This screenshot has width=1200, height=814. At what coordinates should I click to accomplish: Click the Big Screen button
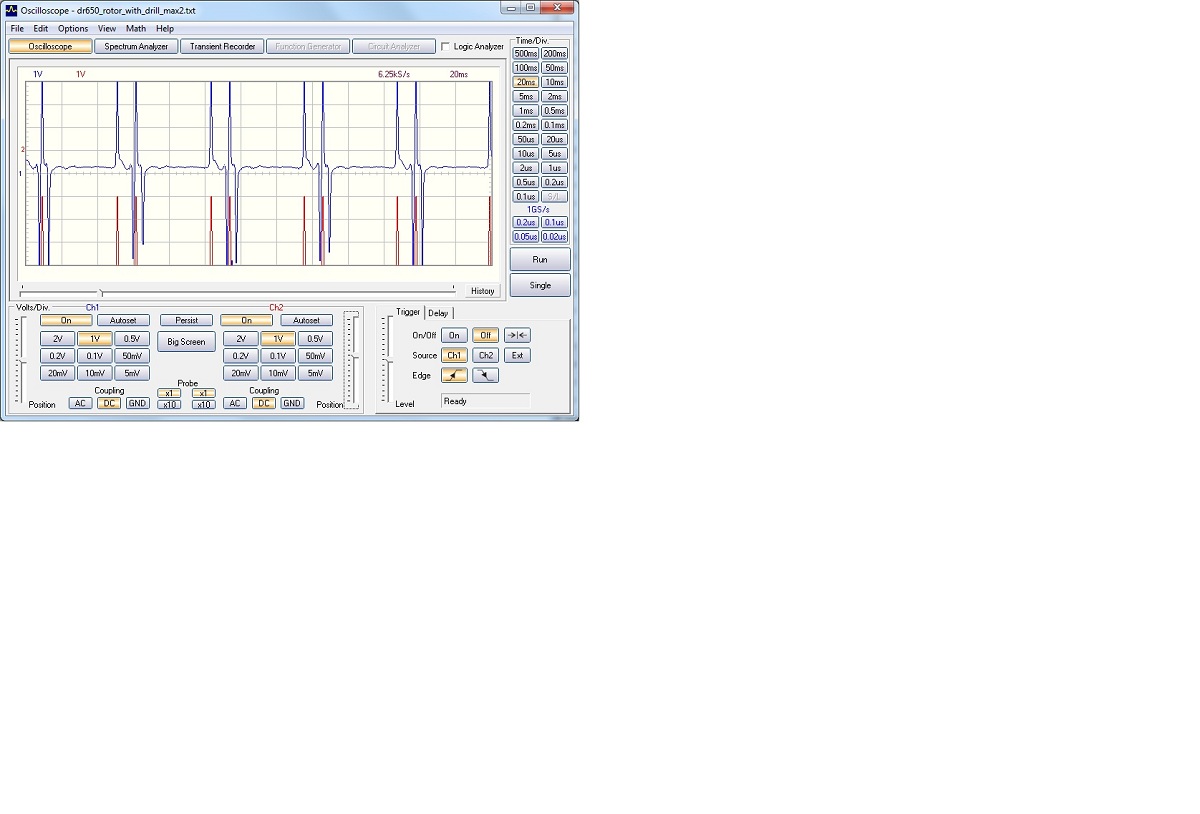pyautogui.click(x=186, y=342)
